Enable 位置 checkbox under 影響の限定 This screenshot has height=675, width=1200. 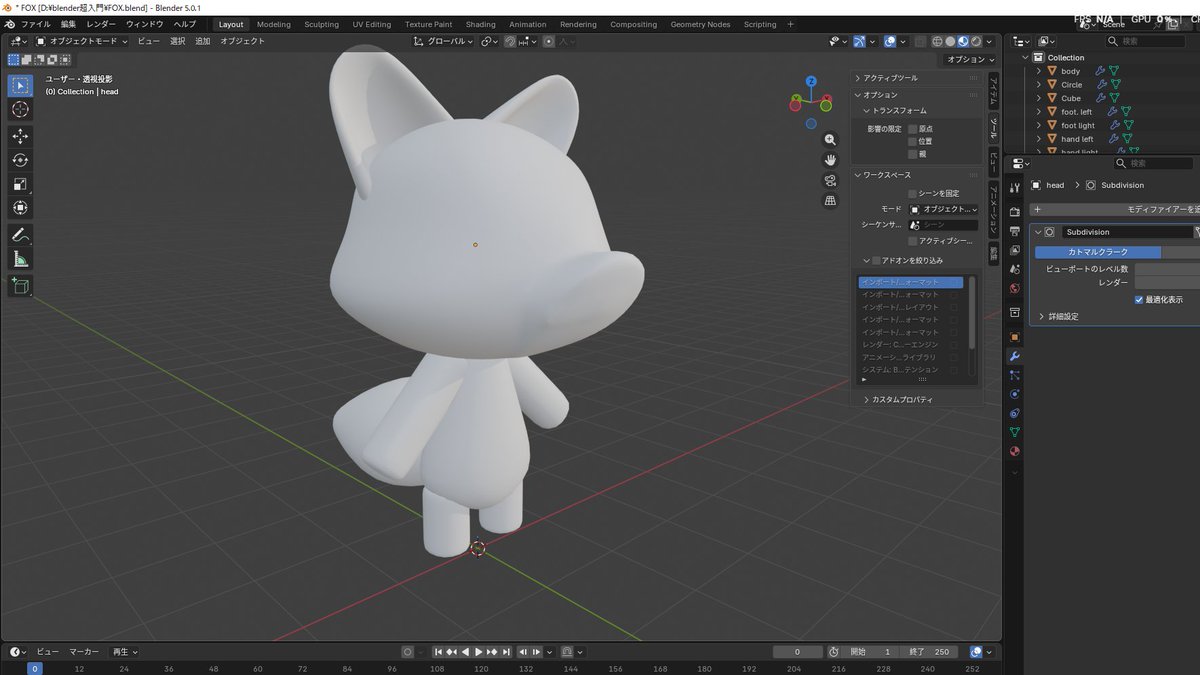point(912,141)
